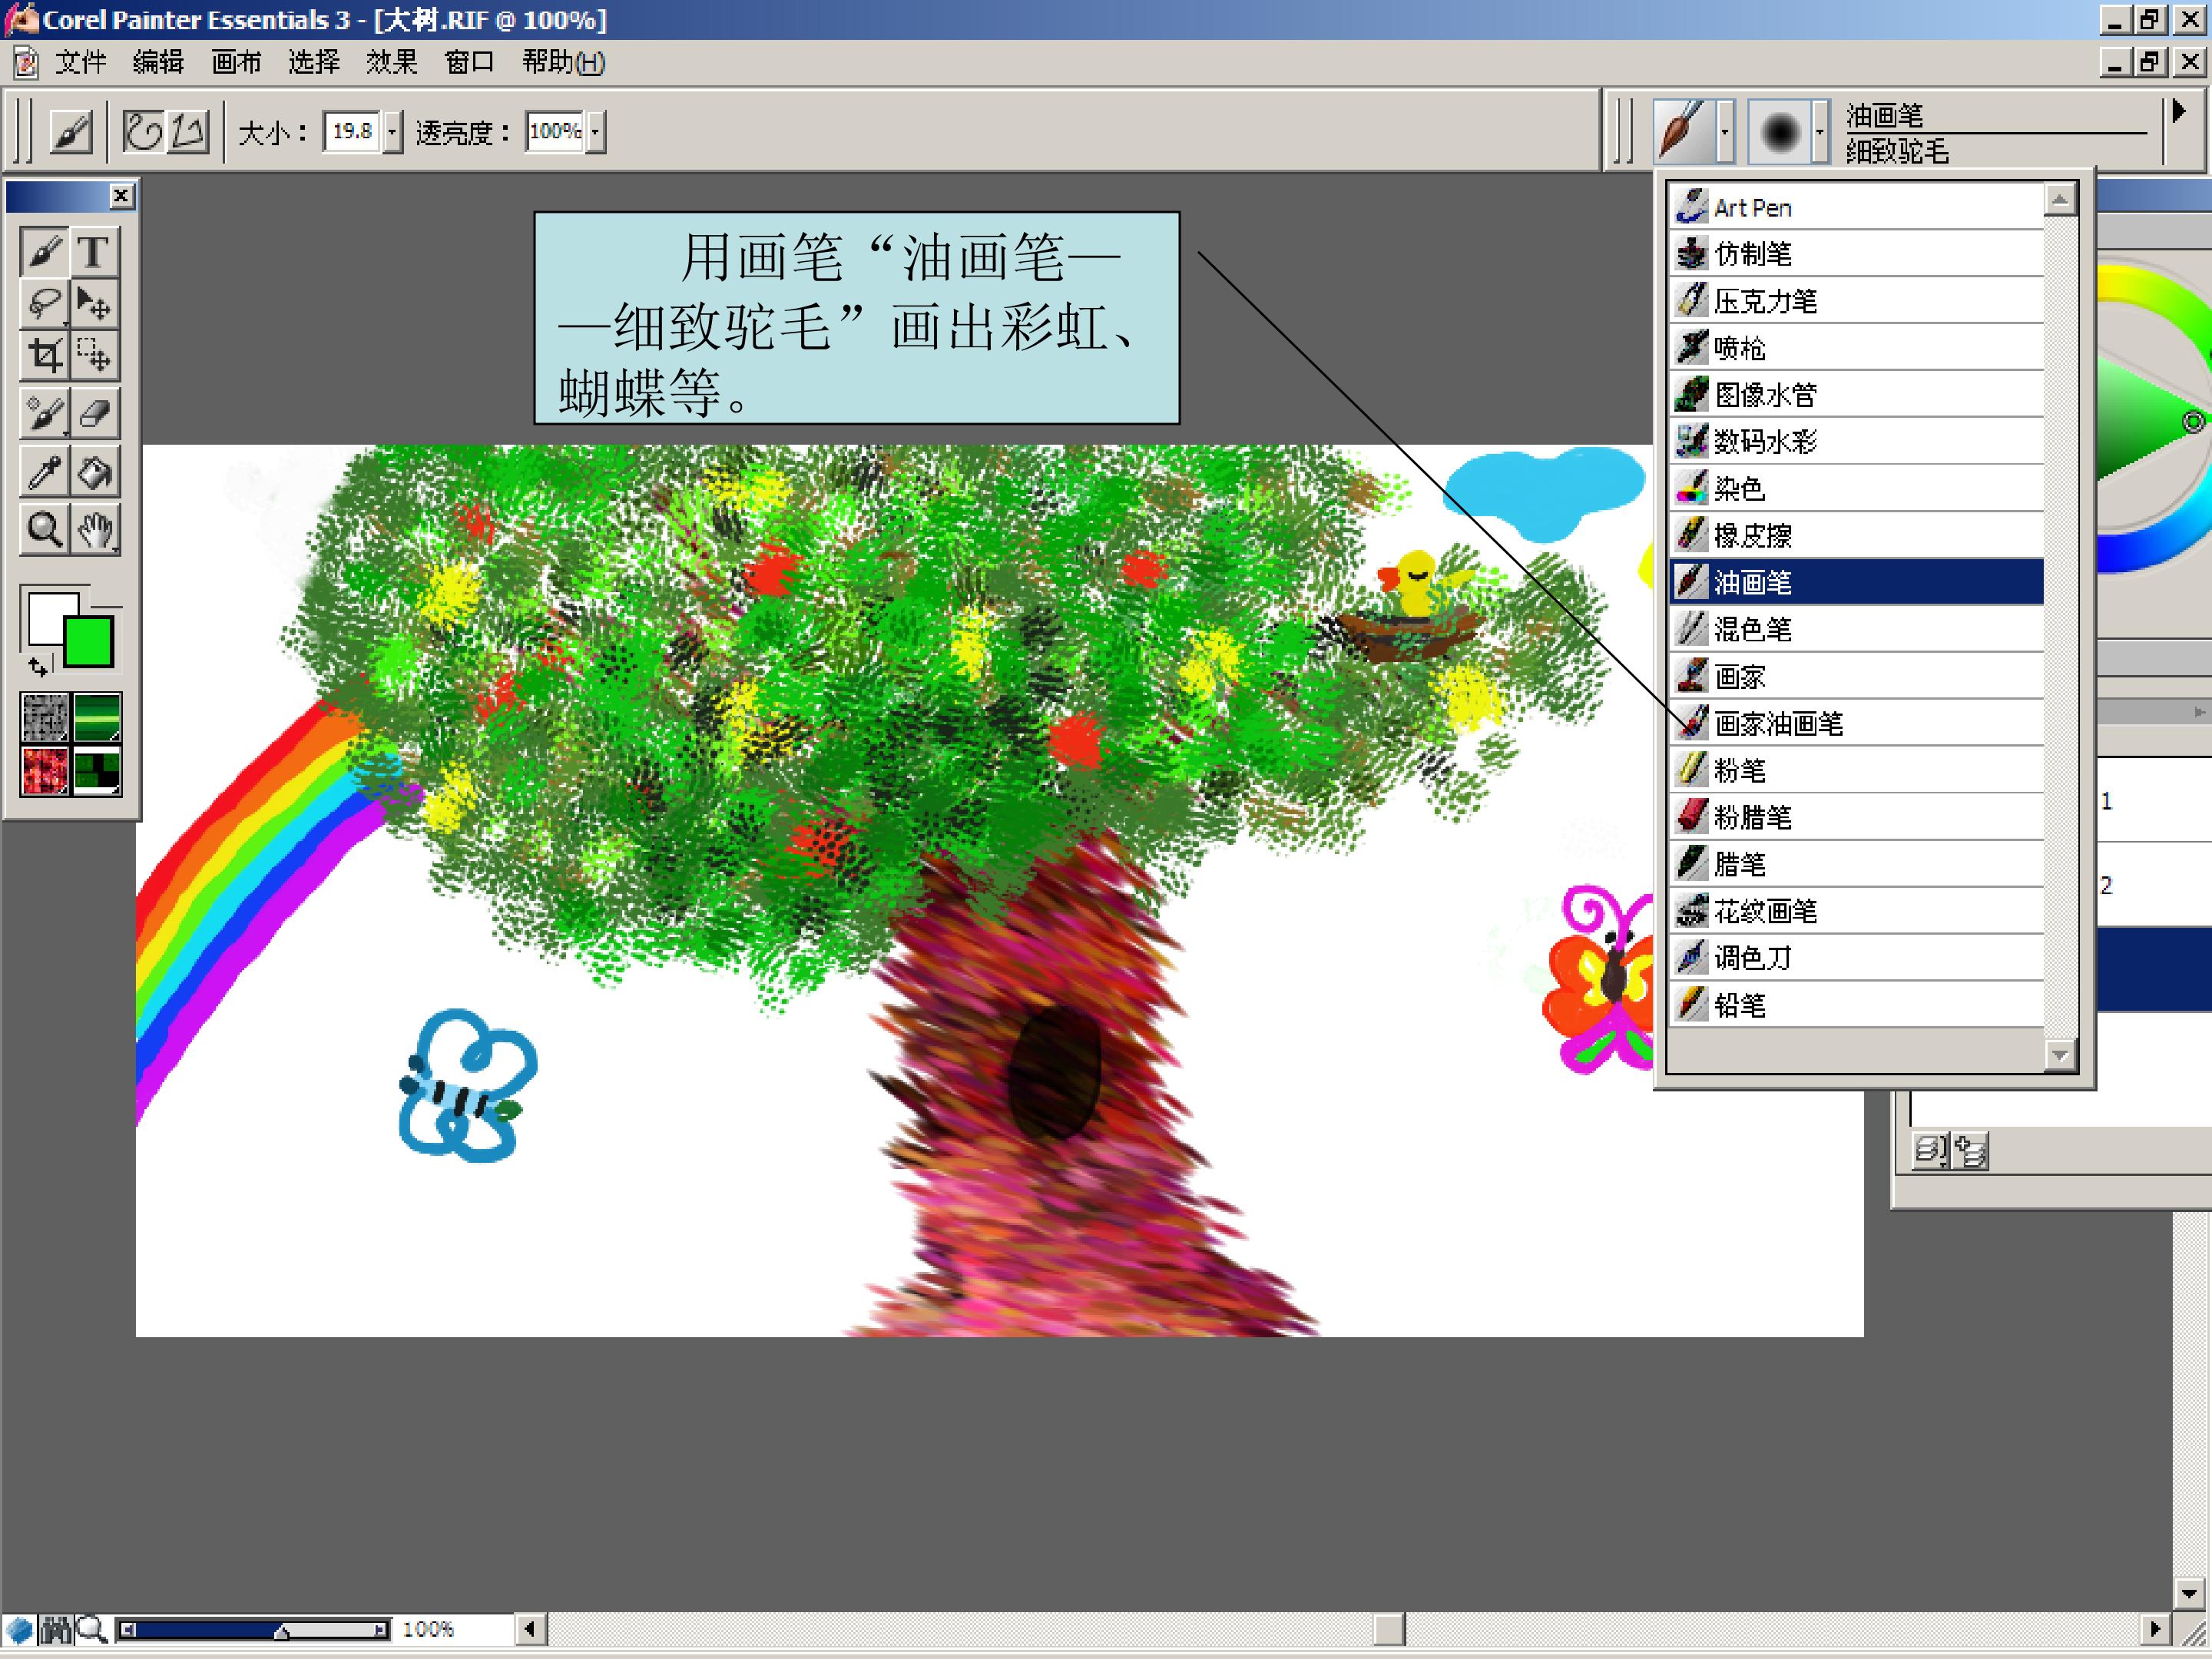Image resolution: width=2212 pixels, height=1659 pixels.
Task: Open the brush selector flyout menu arrow
Action: 2179,111
